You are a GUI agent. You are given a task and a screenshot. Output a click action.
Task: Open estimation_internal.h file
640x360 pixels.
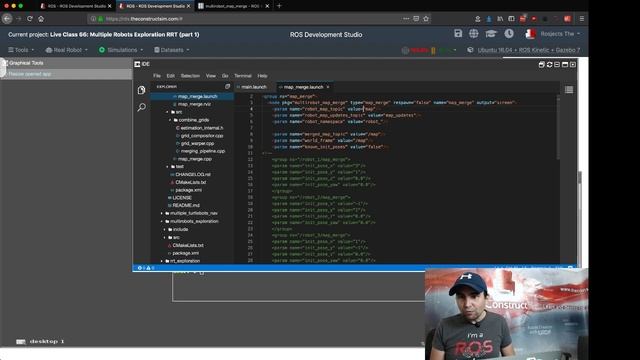[x=202, y=128]
